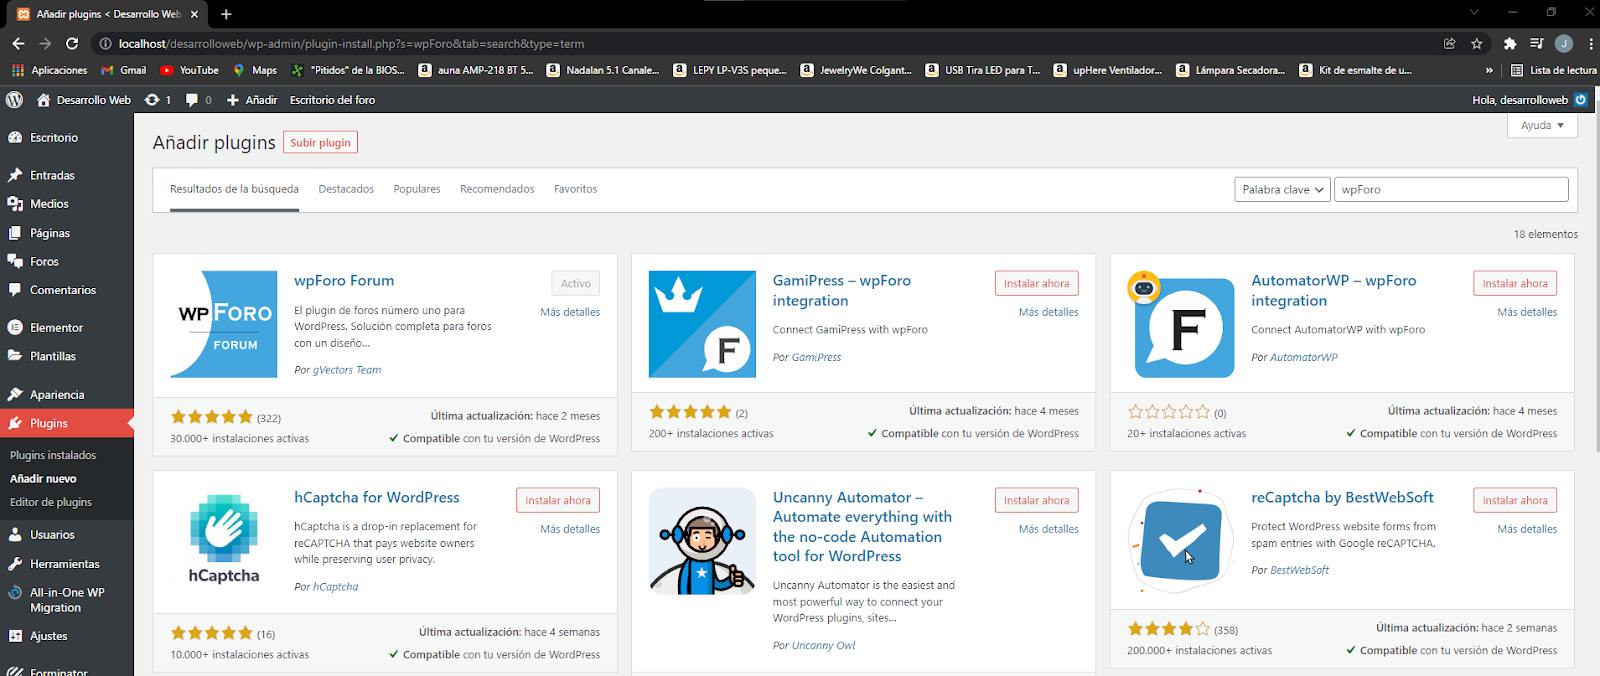Switch to the Recomendados tab

click(x=497, y=189)
